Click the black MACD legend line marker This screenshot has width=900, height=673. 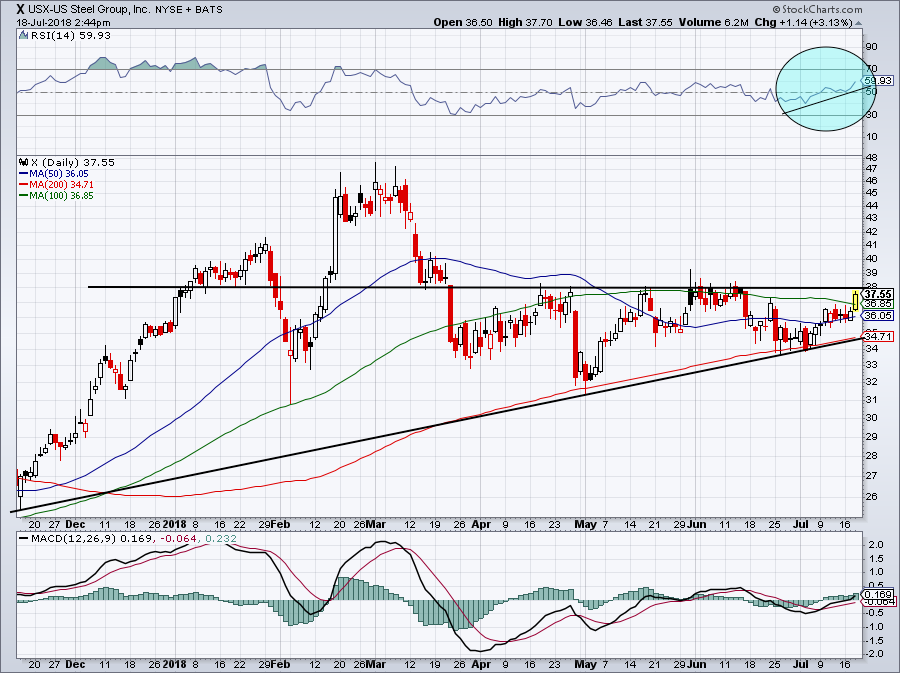[24, 539]
